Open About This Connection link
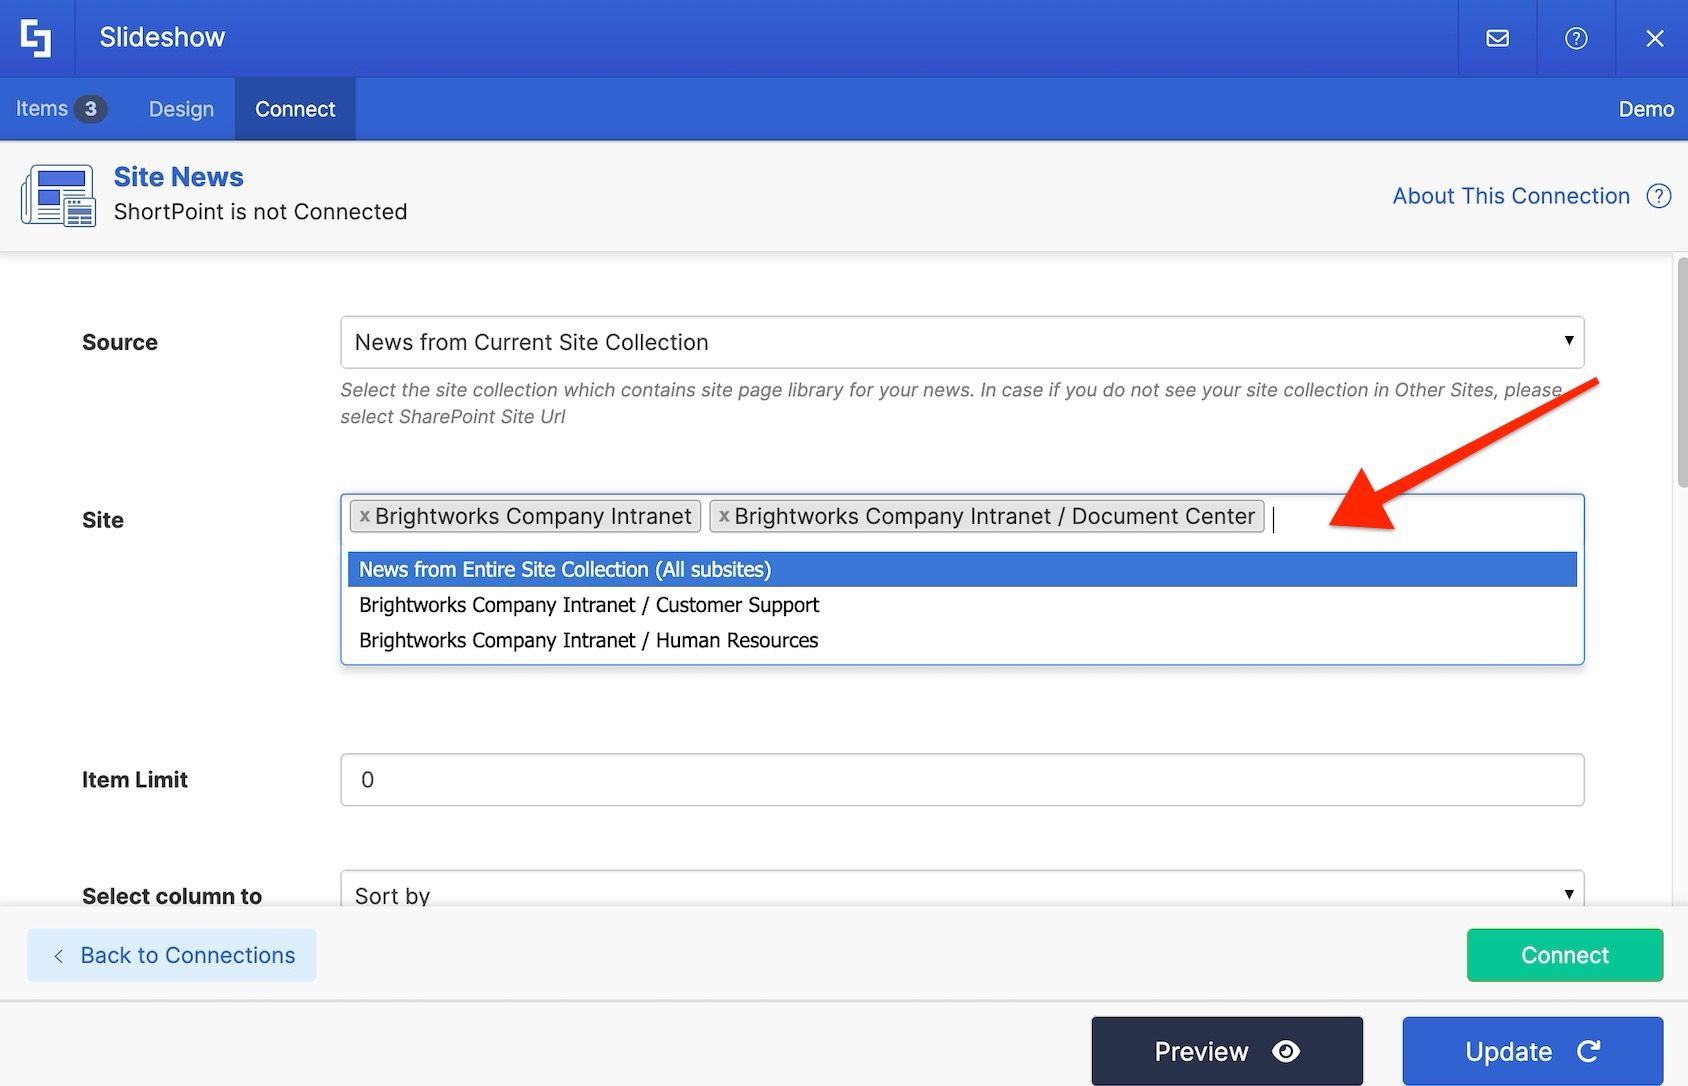Screen dimensions: 1688x1086 [1511, 196]
